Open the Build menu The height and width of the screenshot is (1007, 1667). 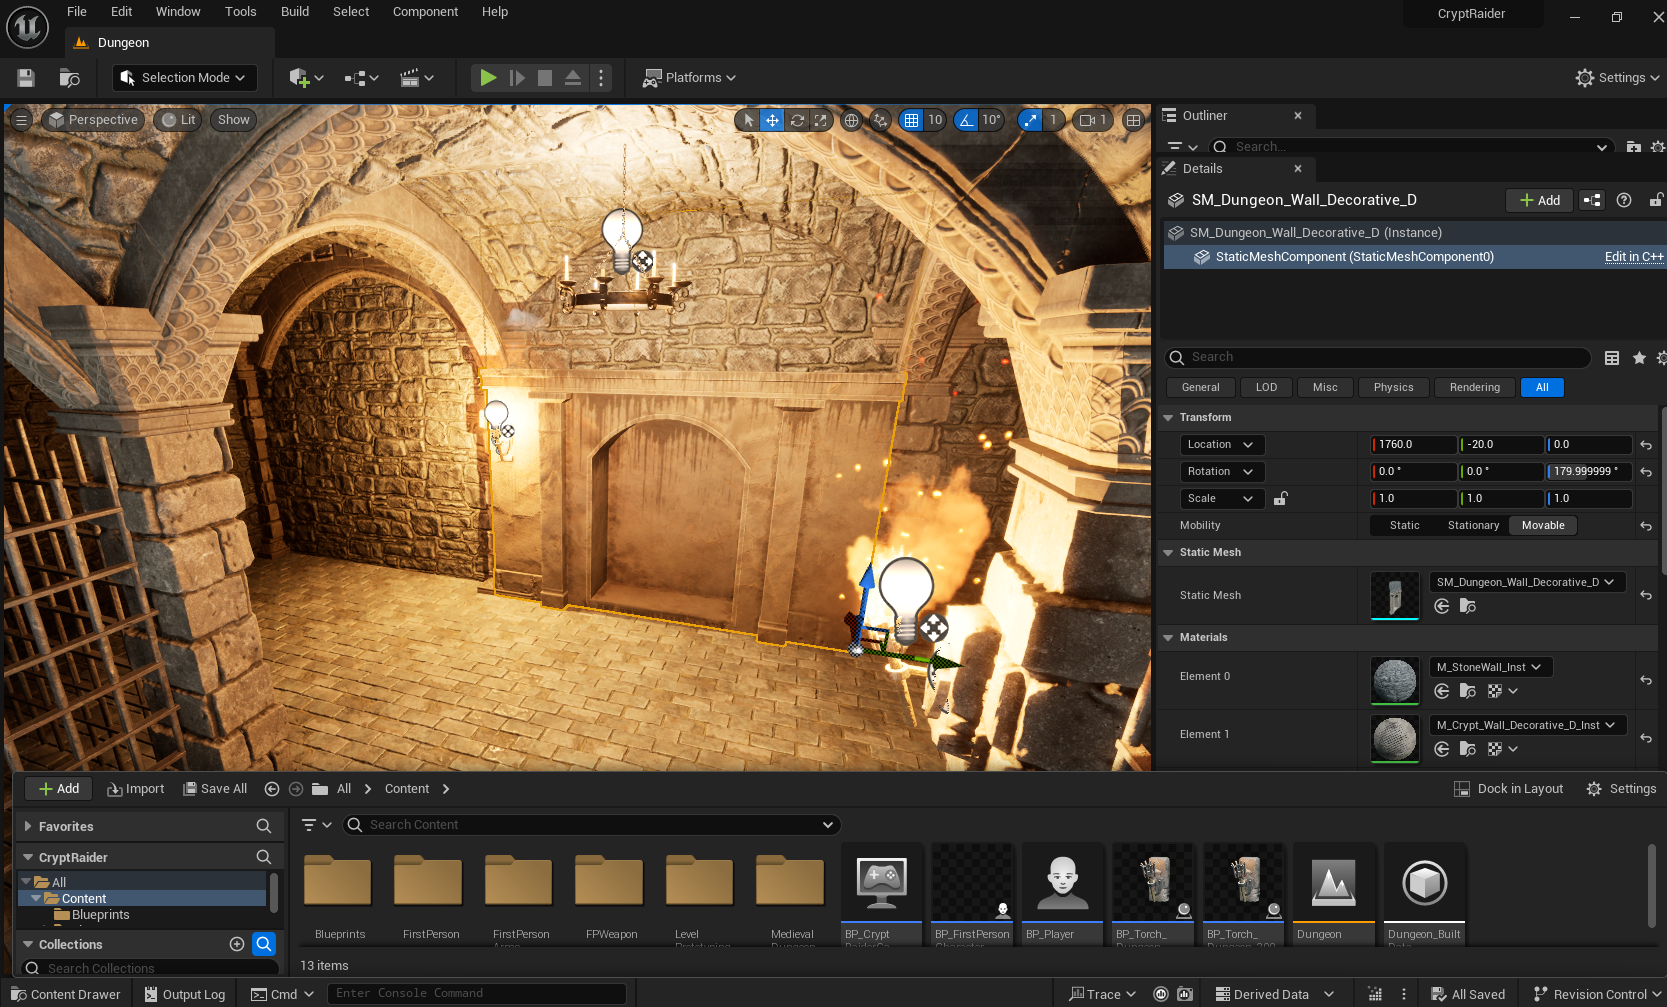(x=295, y=12)
